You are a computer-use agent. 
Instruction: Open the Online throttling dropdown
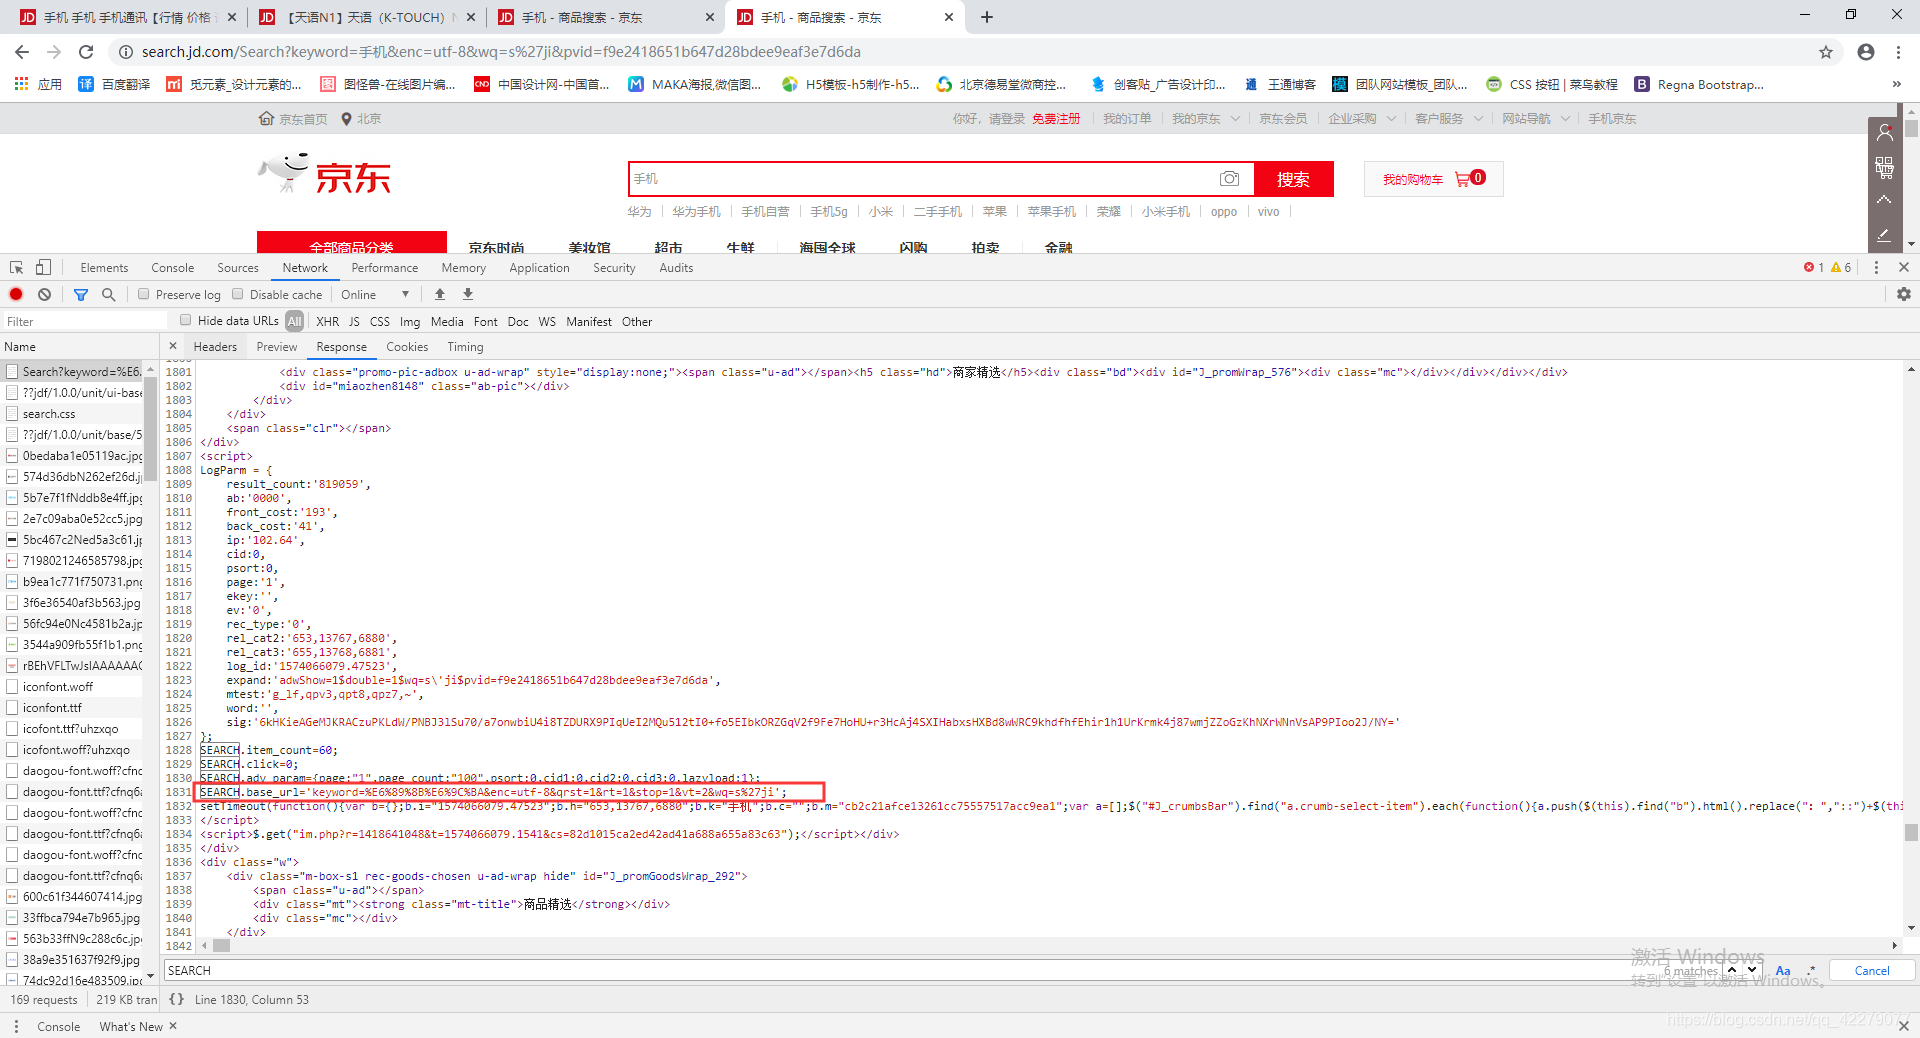point(375,294)
